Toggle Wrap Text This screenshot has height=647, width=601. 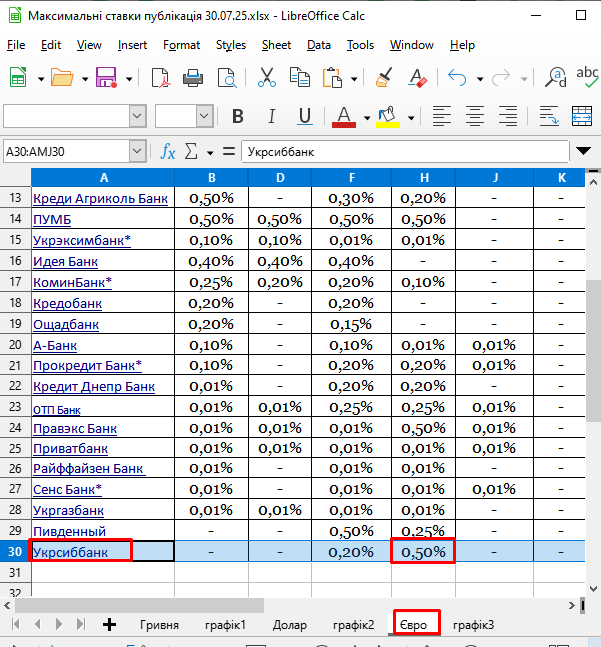[549, 116]
